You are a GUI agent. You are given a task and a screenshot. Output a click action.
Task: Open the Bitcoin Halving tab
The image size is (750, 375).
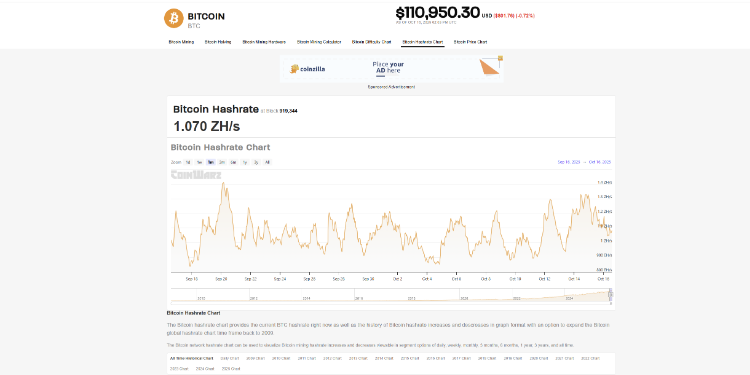click(218, 42)
